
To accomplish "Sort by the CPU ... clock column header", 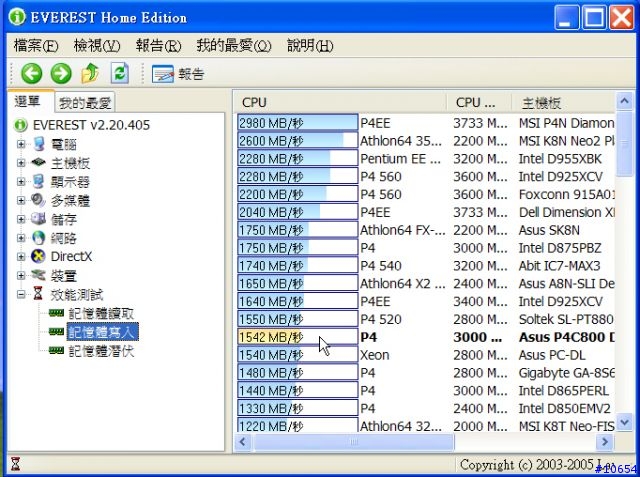I will [x=479, y=102].
